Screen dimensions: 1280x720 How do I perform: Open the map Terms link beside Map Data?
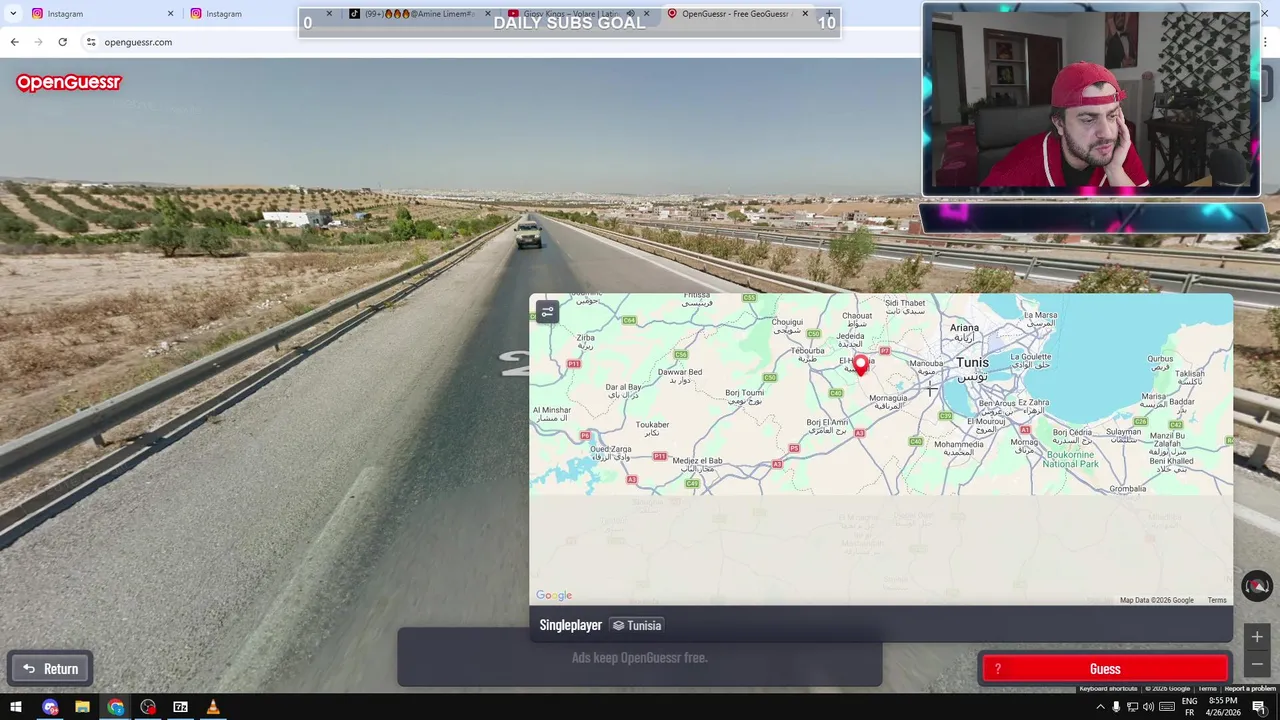(1217, 600)
